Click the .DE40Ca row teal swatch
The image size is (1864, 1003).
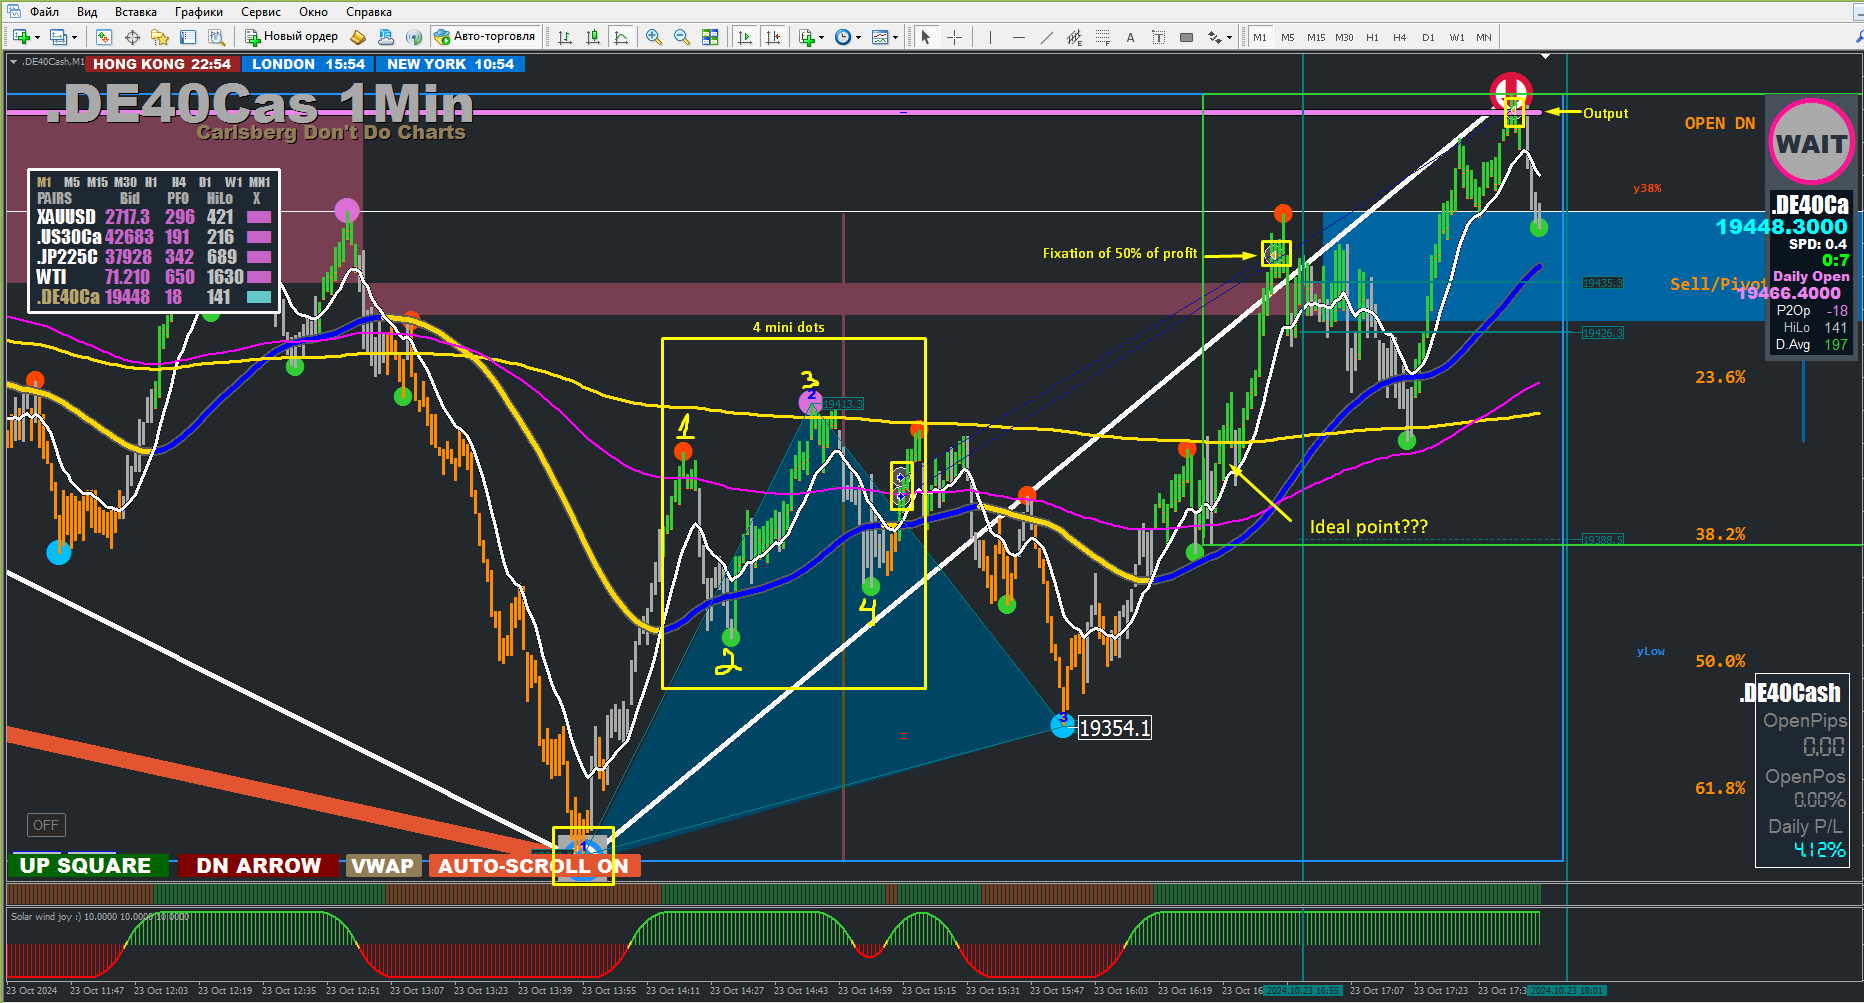click(x=259, y=297)
